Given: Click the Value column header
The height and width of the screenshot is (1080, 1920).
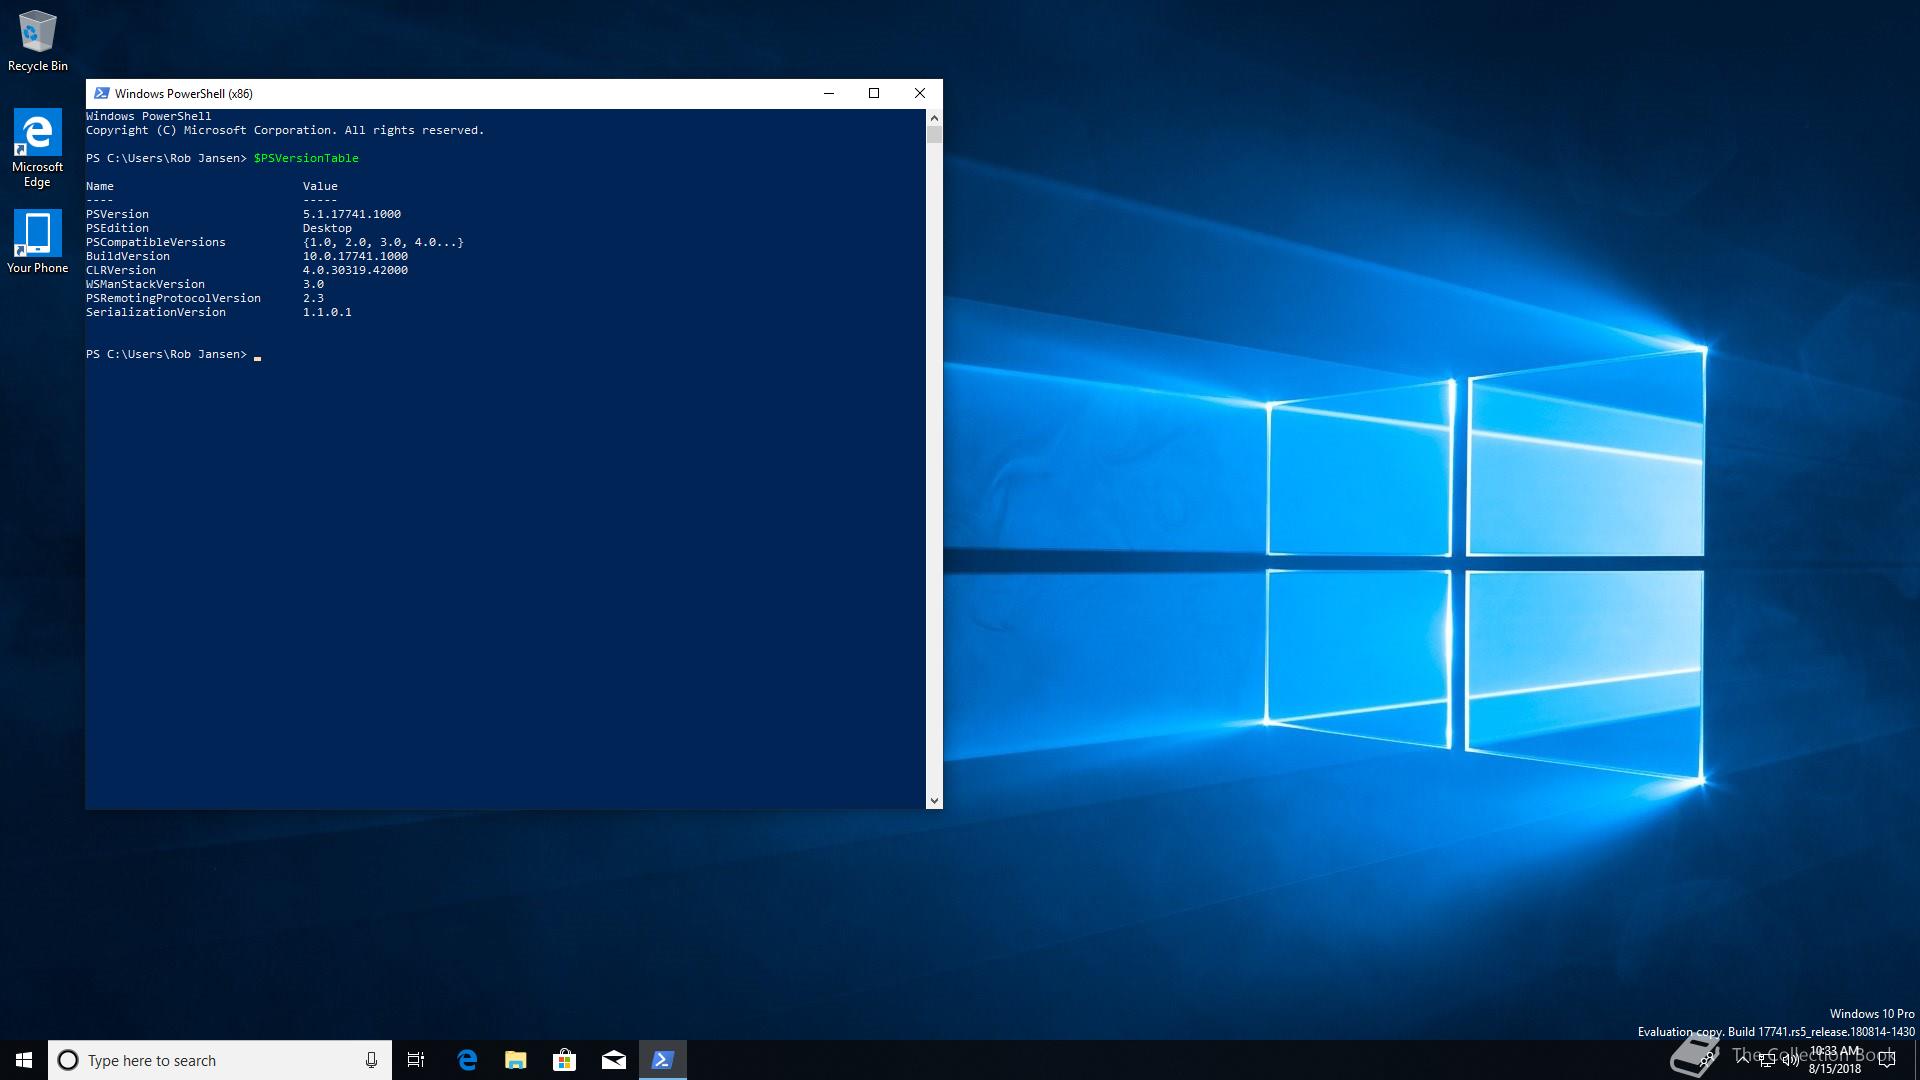Looking at the screenshot, I should (320, 186).
